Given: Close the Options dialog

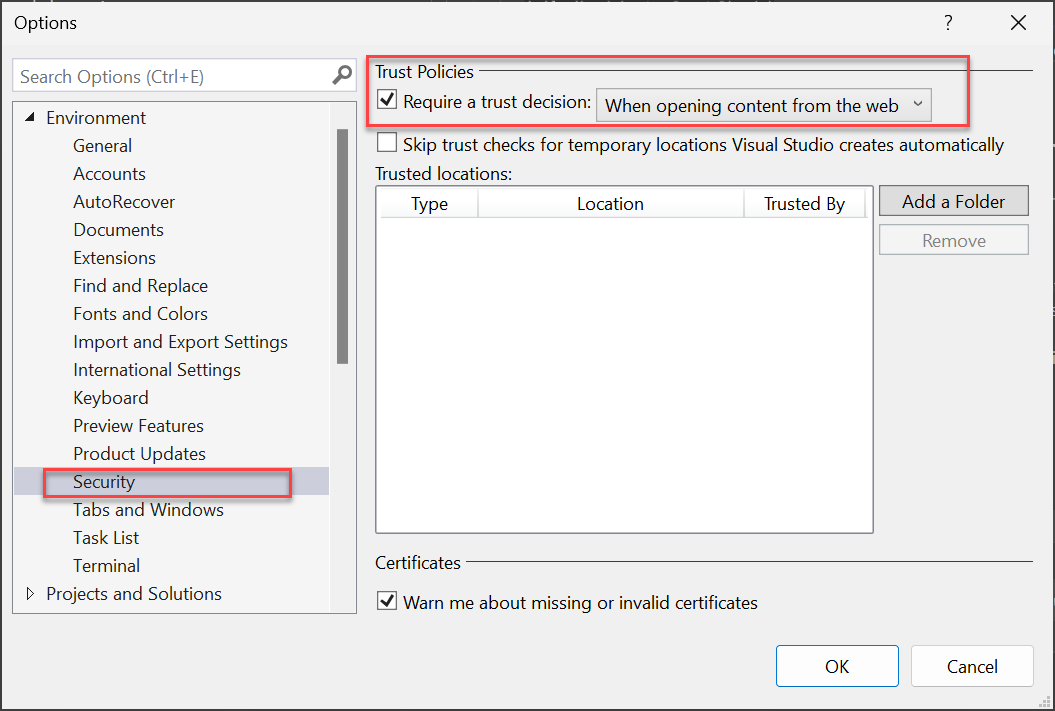Looking at the screenshot, I should 1018,23.
